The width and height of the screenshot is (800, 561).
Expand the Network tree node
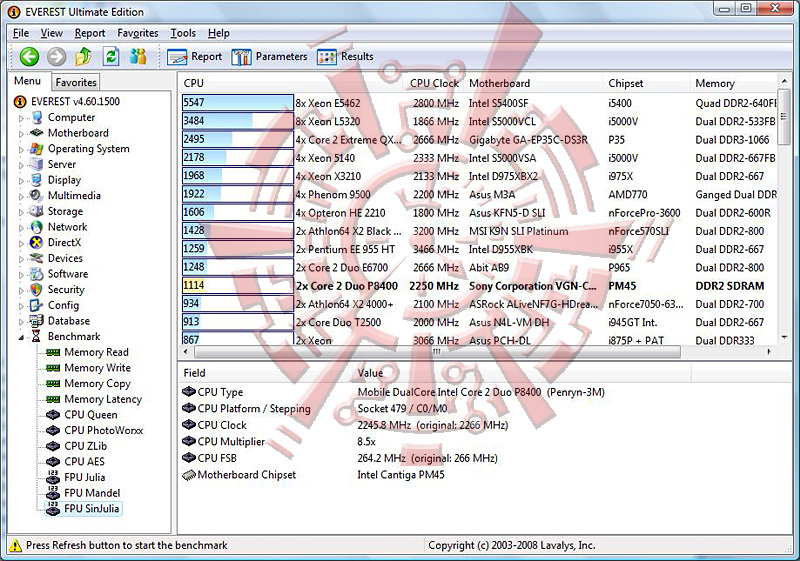(x=21, y=228)
